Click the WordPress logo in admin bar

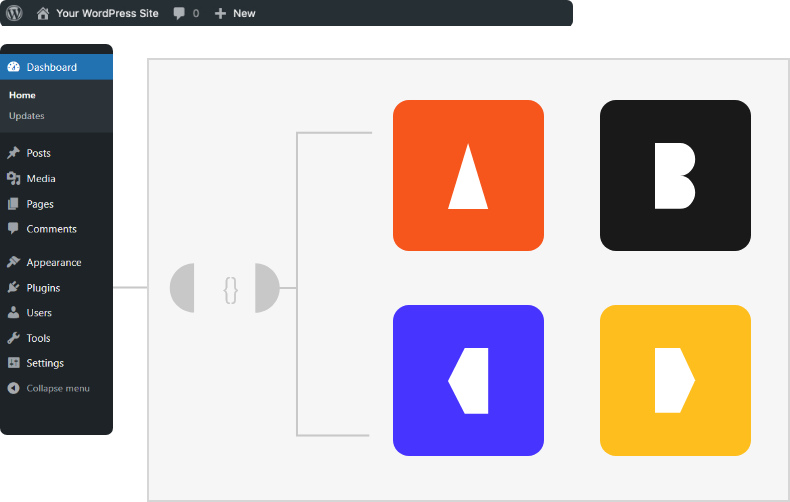[x=14, y=13]
